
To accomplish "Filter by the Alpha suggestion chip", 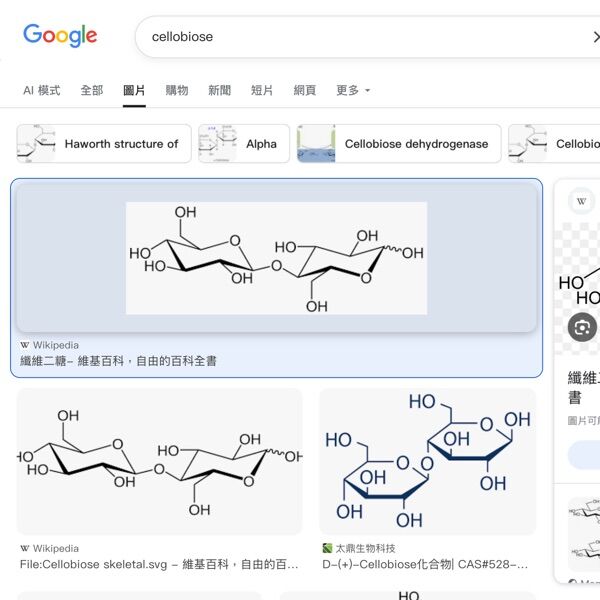I will [x=244, y=144].
